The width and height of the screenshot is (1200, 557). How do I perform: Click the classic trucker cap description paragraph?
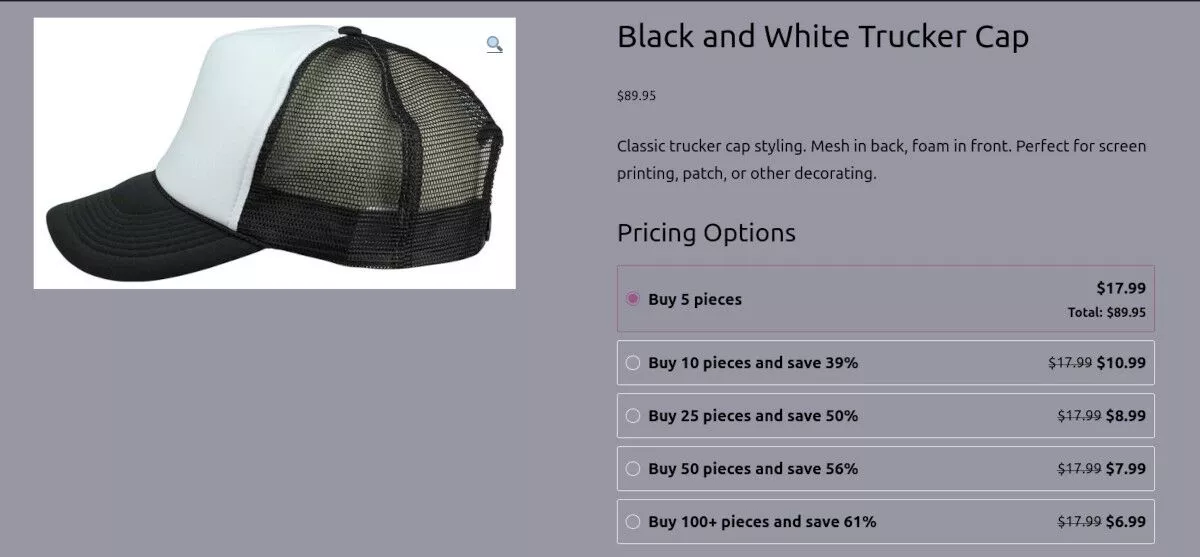click(x=881, y=160)
